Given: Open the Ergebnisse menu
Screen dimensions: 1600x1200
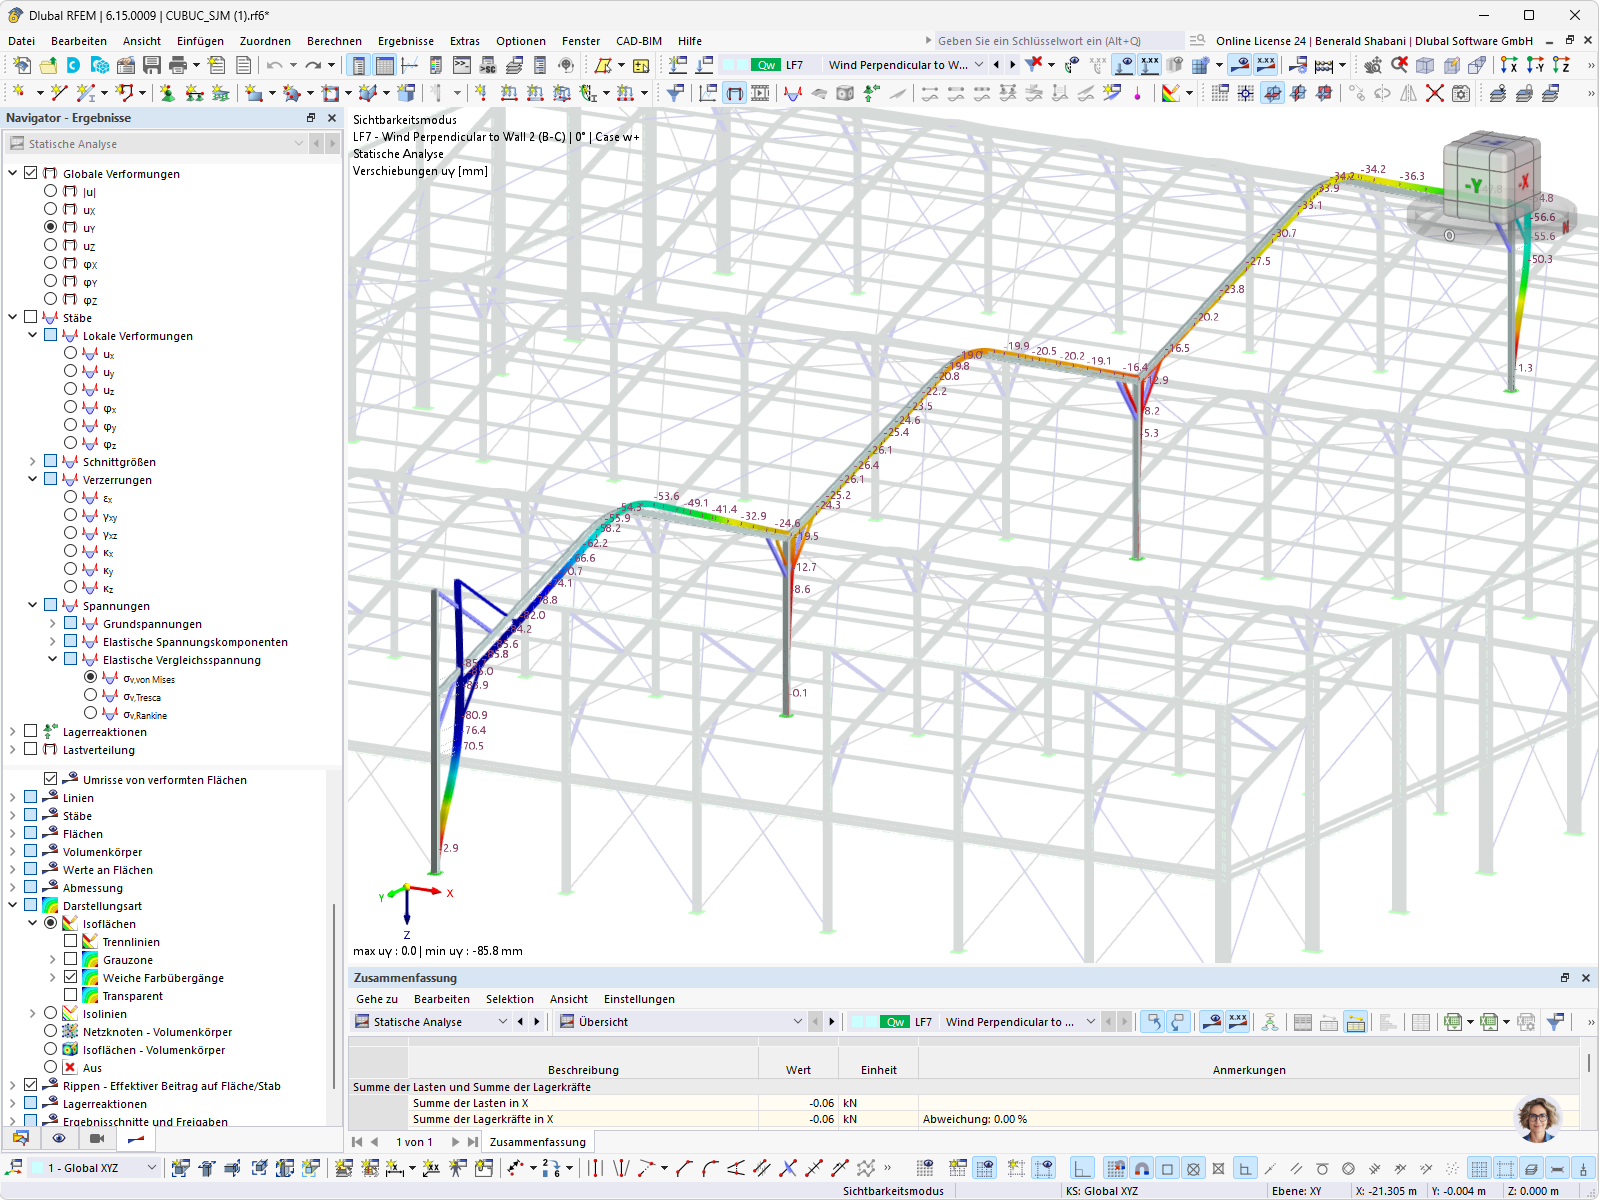Looking at the screenshot, I should pos(405,41).
